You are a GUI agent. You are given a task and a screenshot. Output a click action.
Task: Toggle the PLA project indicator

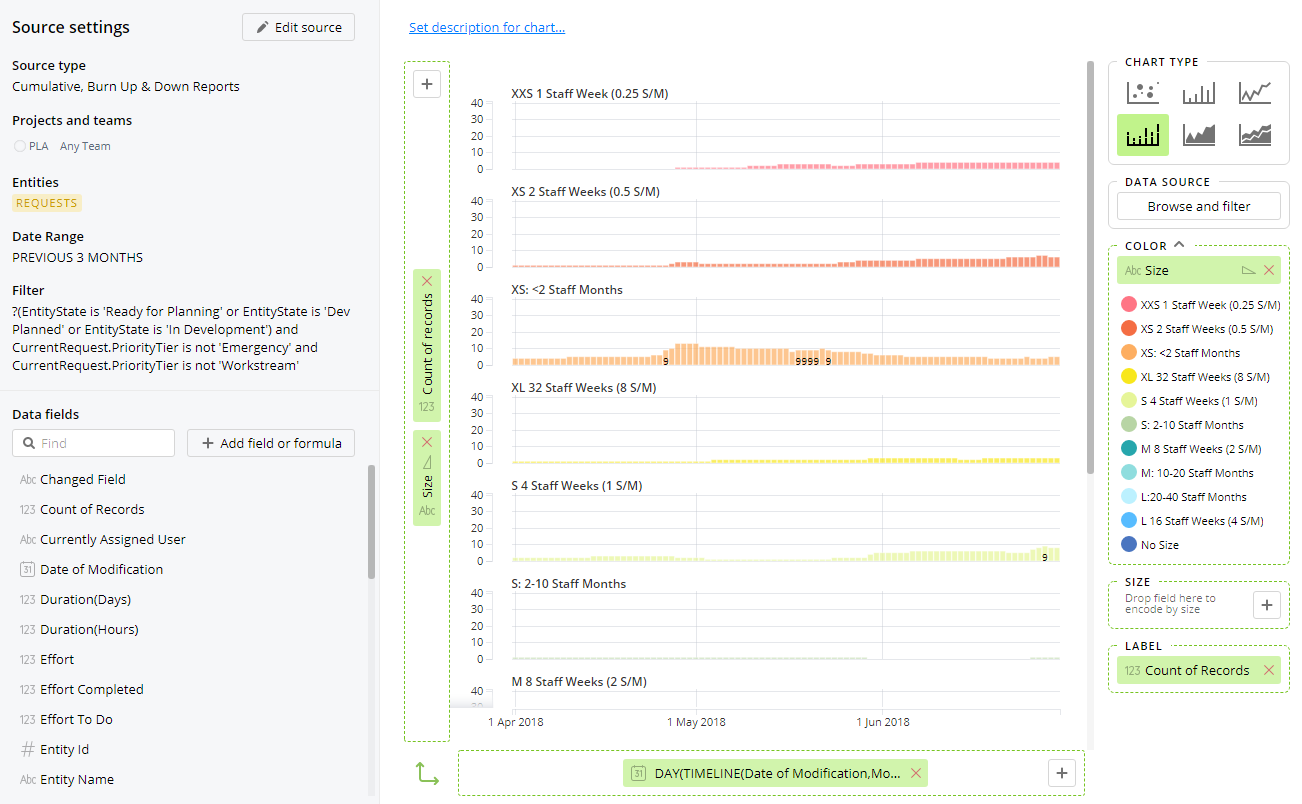click(20, 146)
